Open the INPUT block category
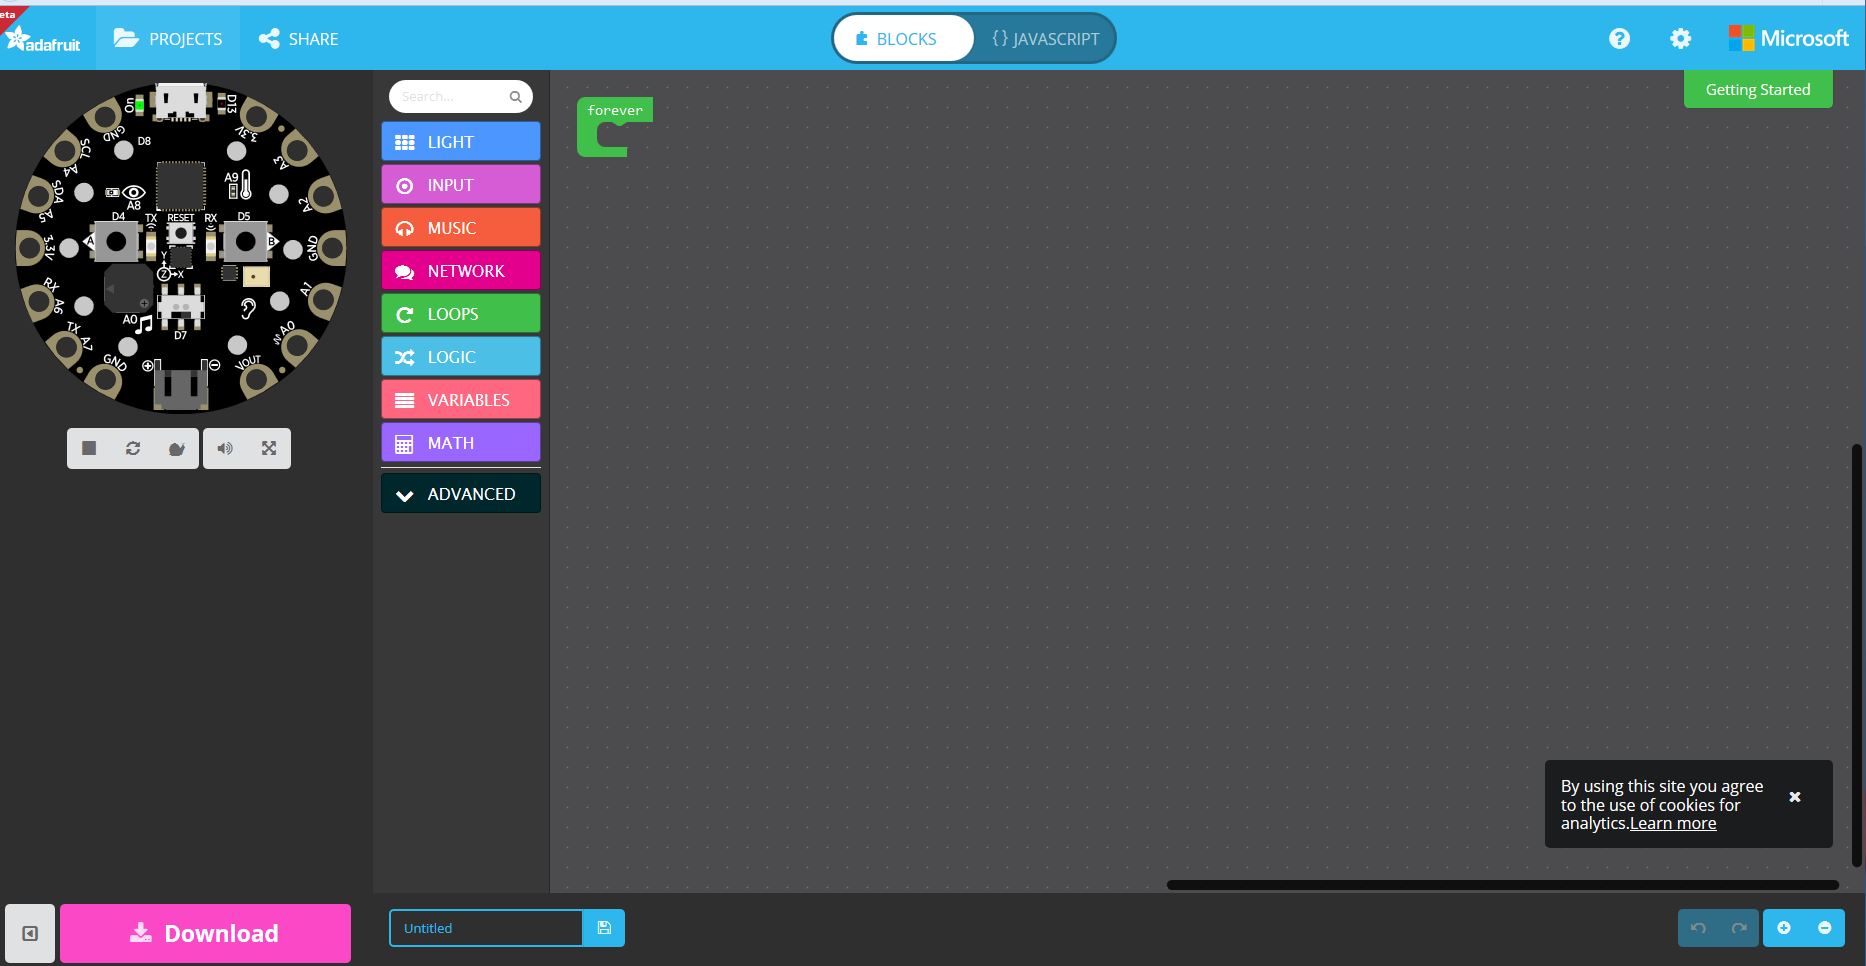1866x966 pixels. [x=459, y=184]
